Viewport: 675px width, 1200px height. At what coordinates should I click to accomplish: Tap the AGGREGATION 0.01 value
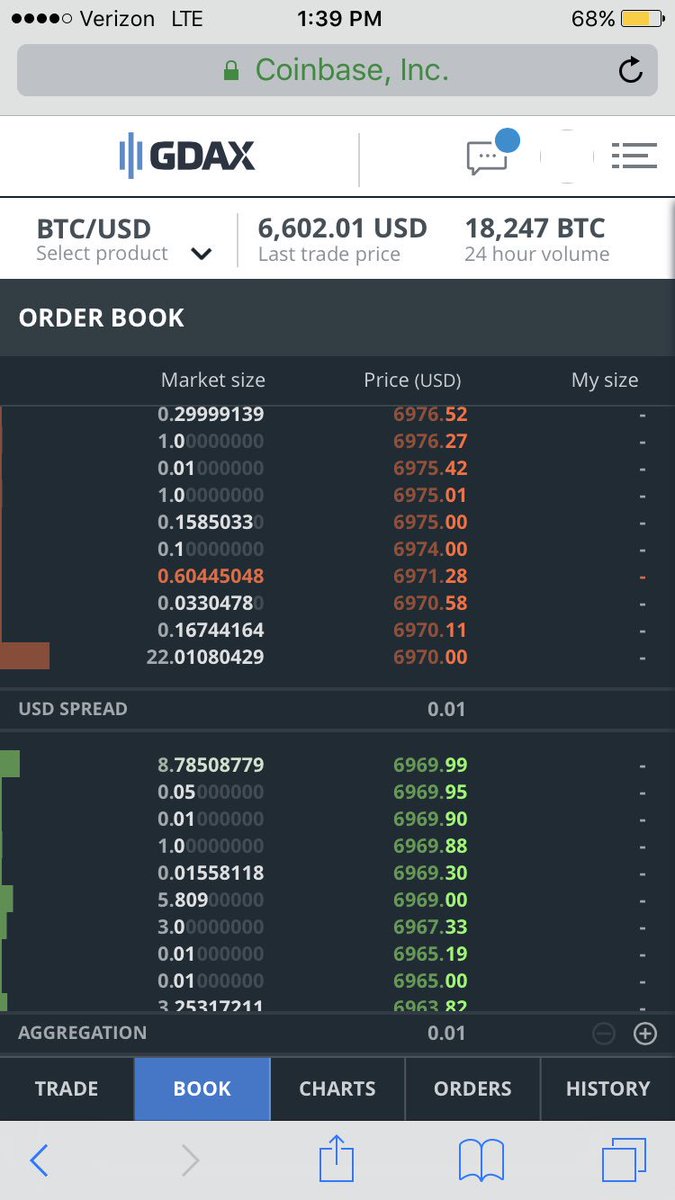446,1033
